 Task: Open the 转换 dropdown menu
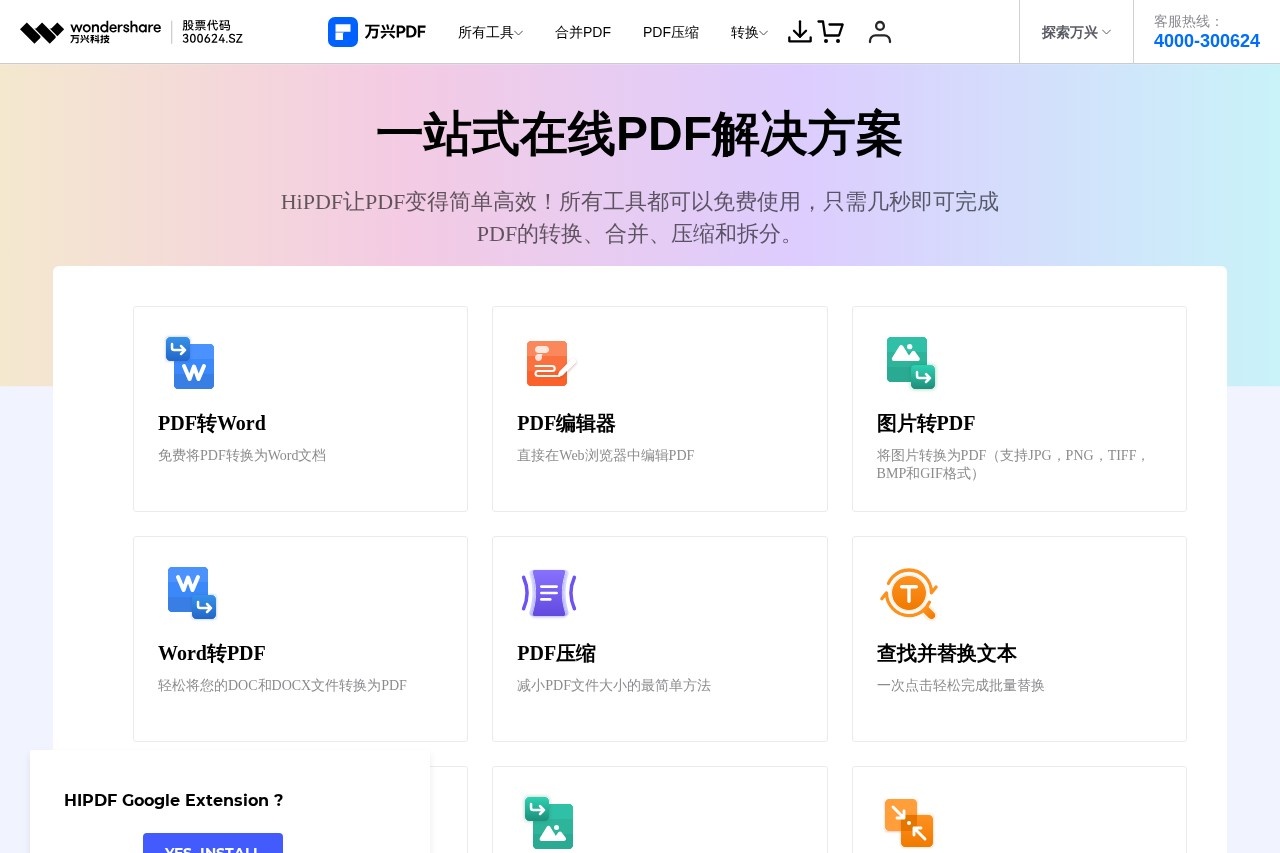(748, 31)
